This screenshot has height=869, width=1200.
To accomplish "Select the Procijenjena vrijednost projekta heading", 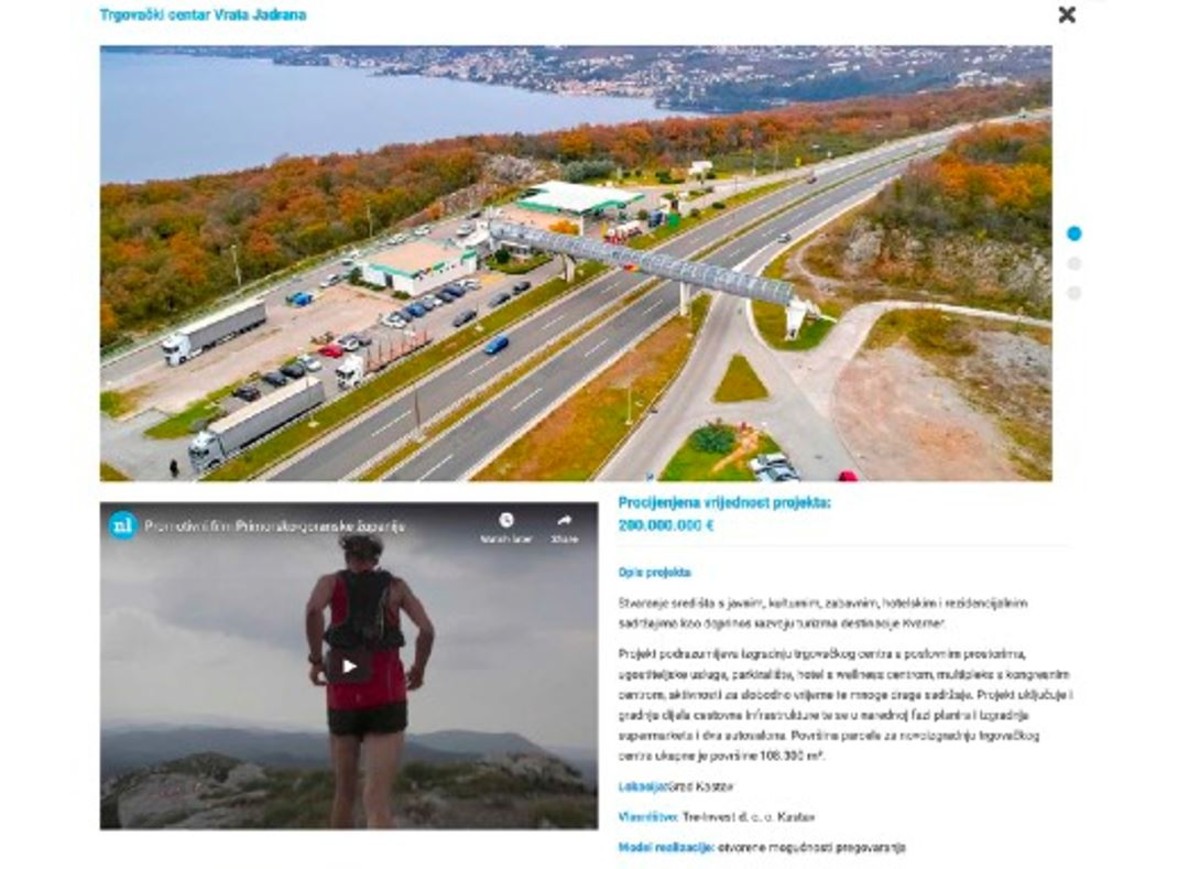I will 724,503.
